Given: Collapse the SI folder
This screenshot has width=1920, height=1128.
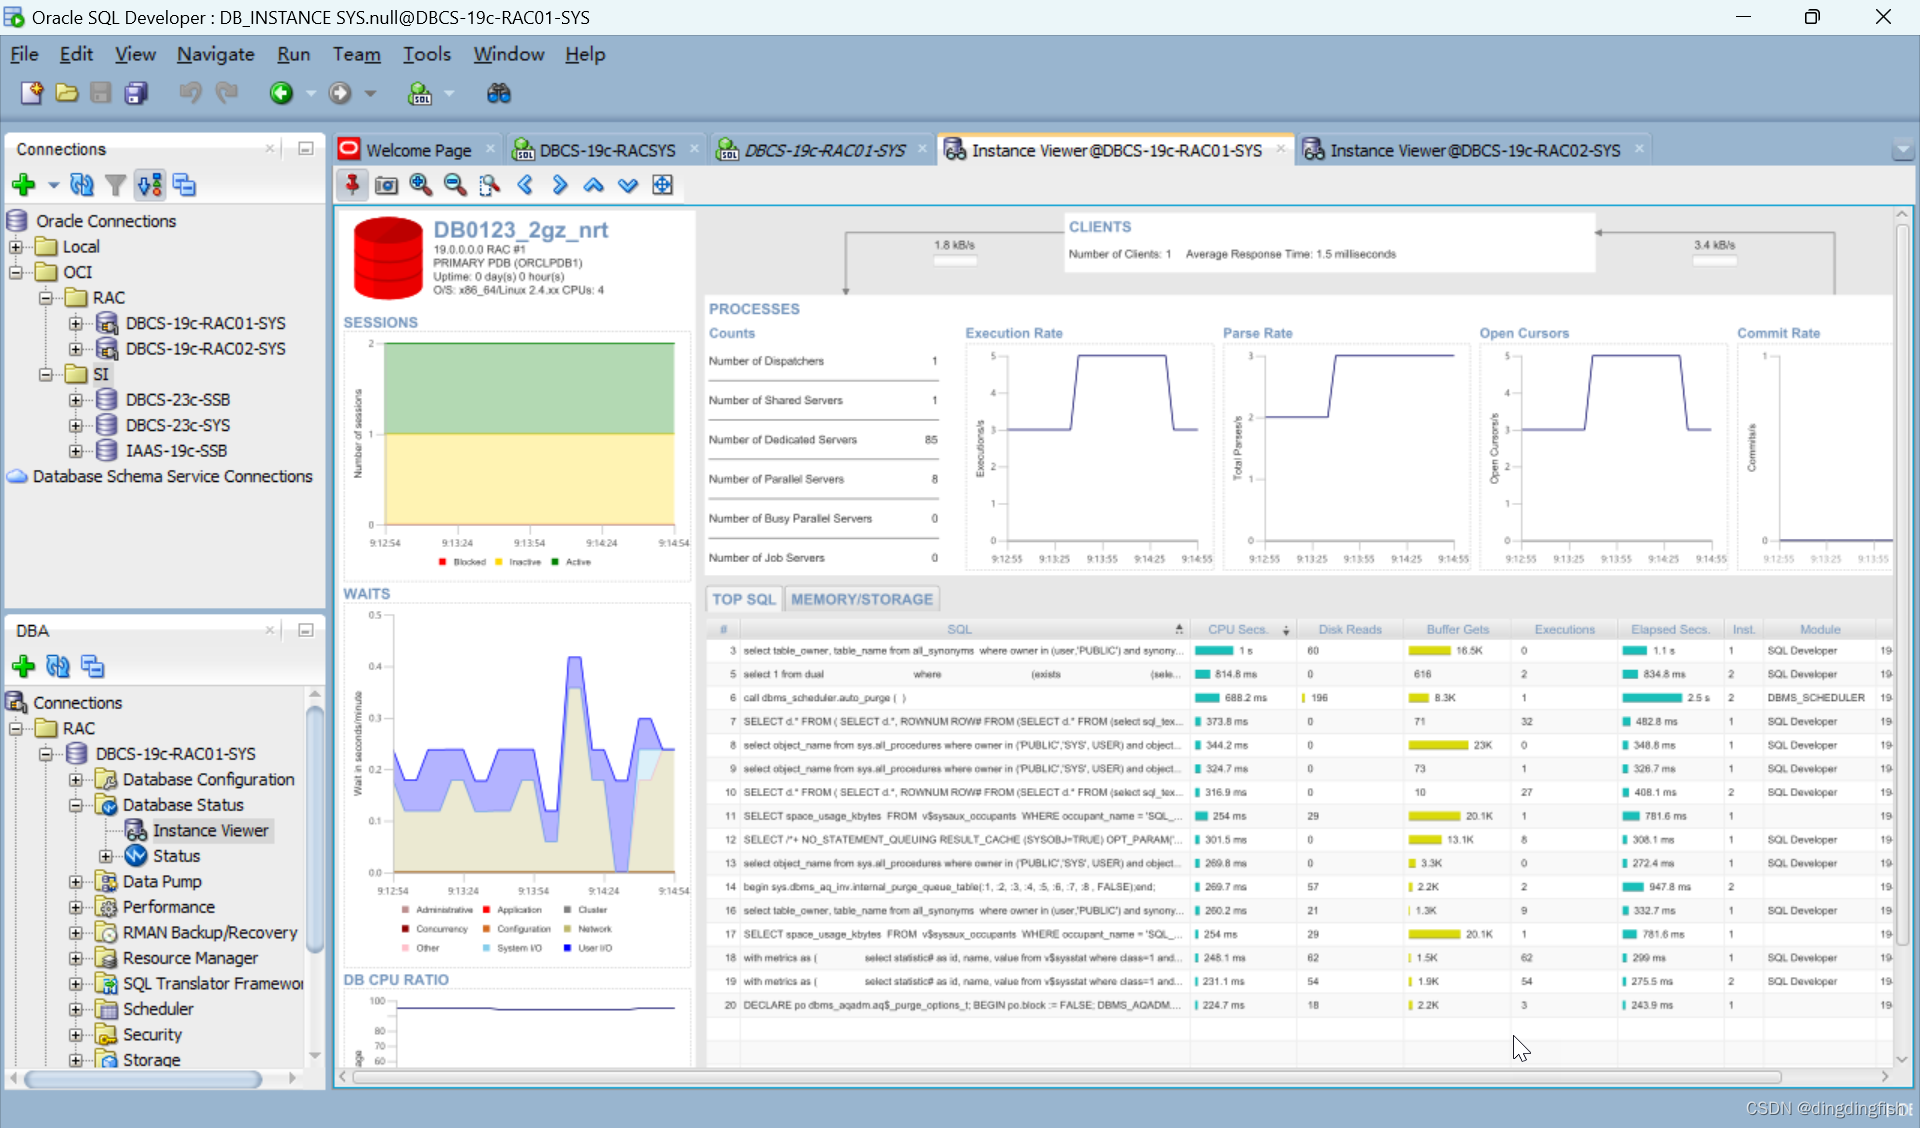Looking at the screenshot, I should 46,374.
